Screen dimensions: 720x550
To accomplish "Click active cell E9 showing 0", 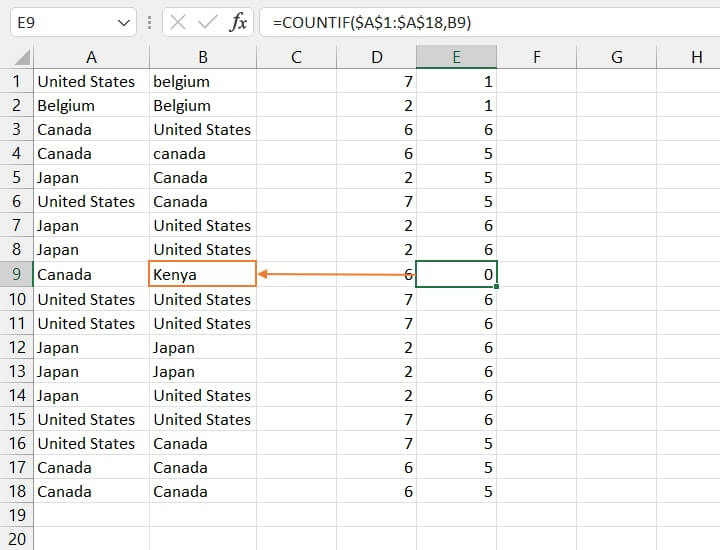I will pyautogui.click(x=456, y=274).
